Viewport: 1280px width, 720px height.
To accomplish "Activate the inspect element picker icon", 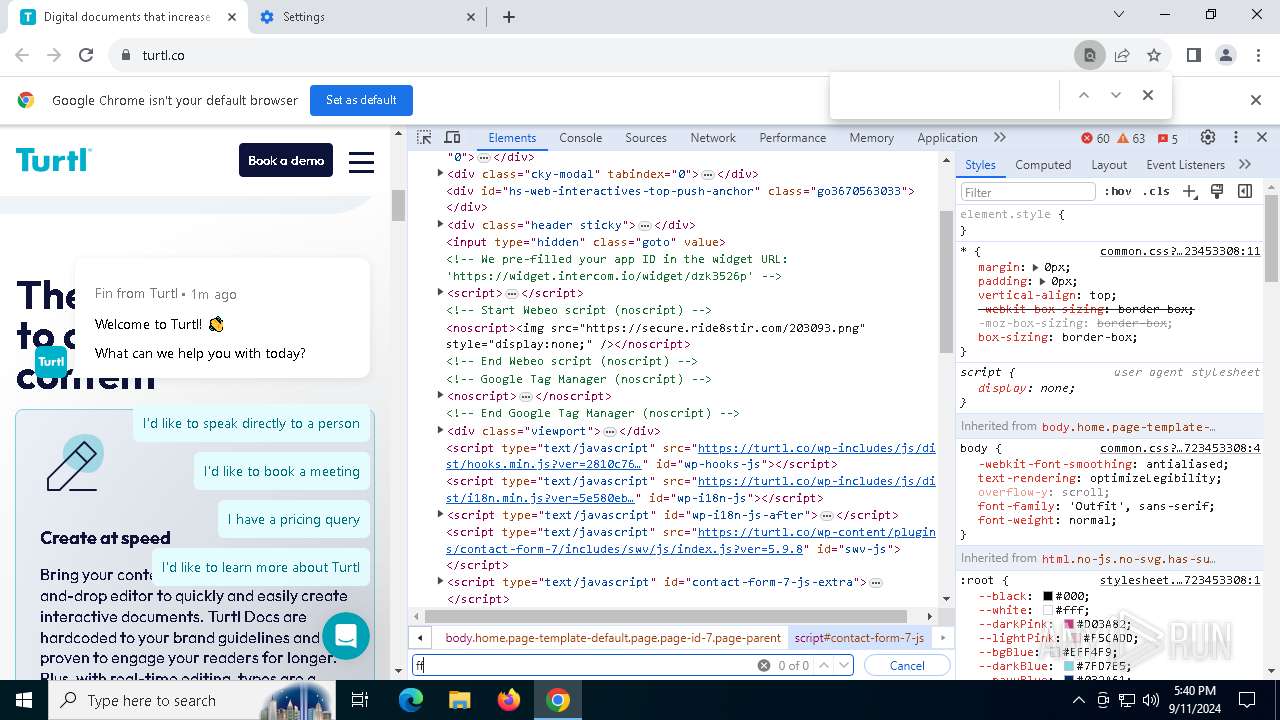I will (x=424, y=138).
